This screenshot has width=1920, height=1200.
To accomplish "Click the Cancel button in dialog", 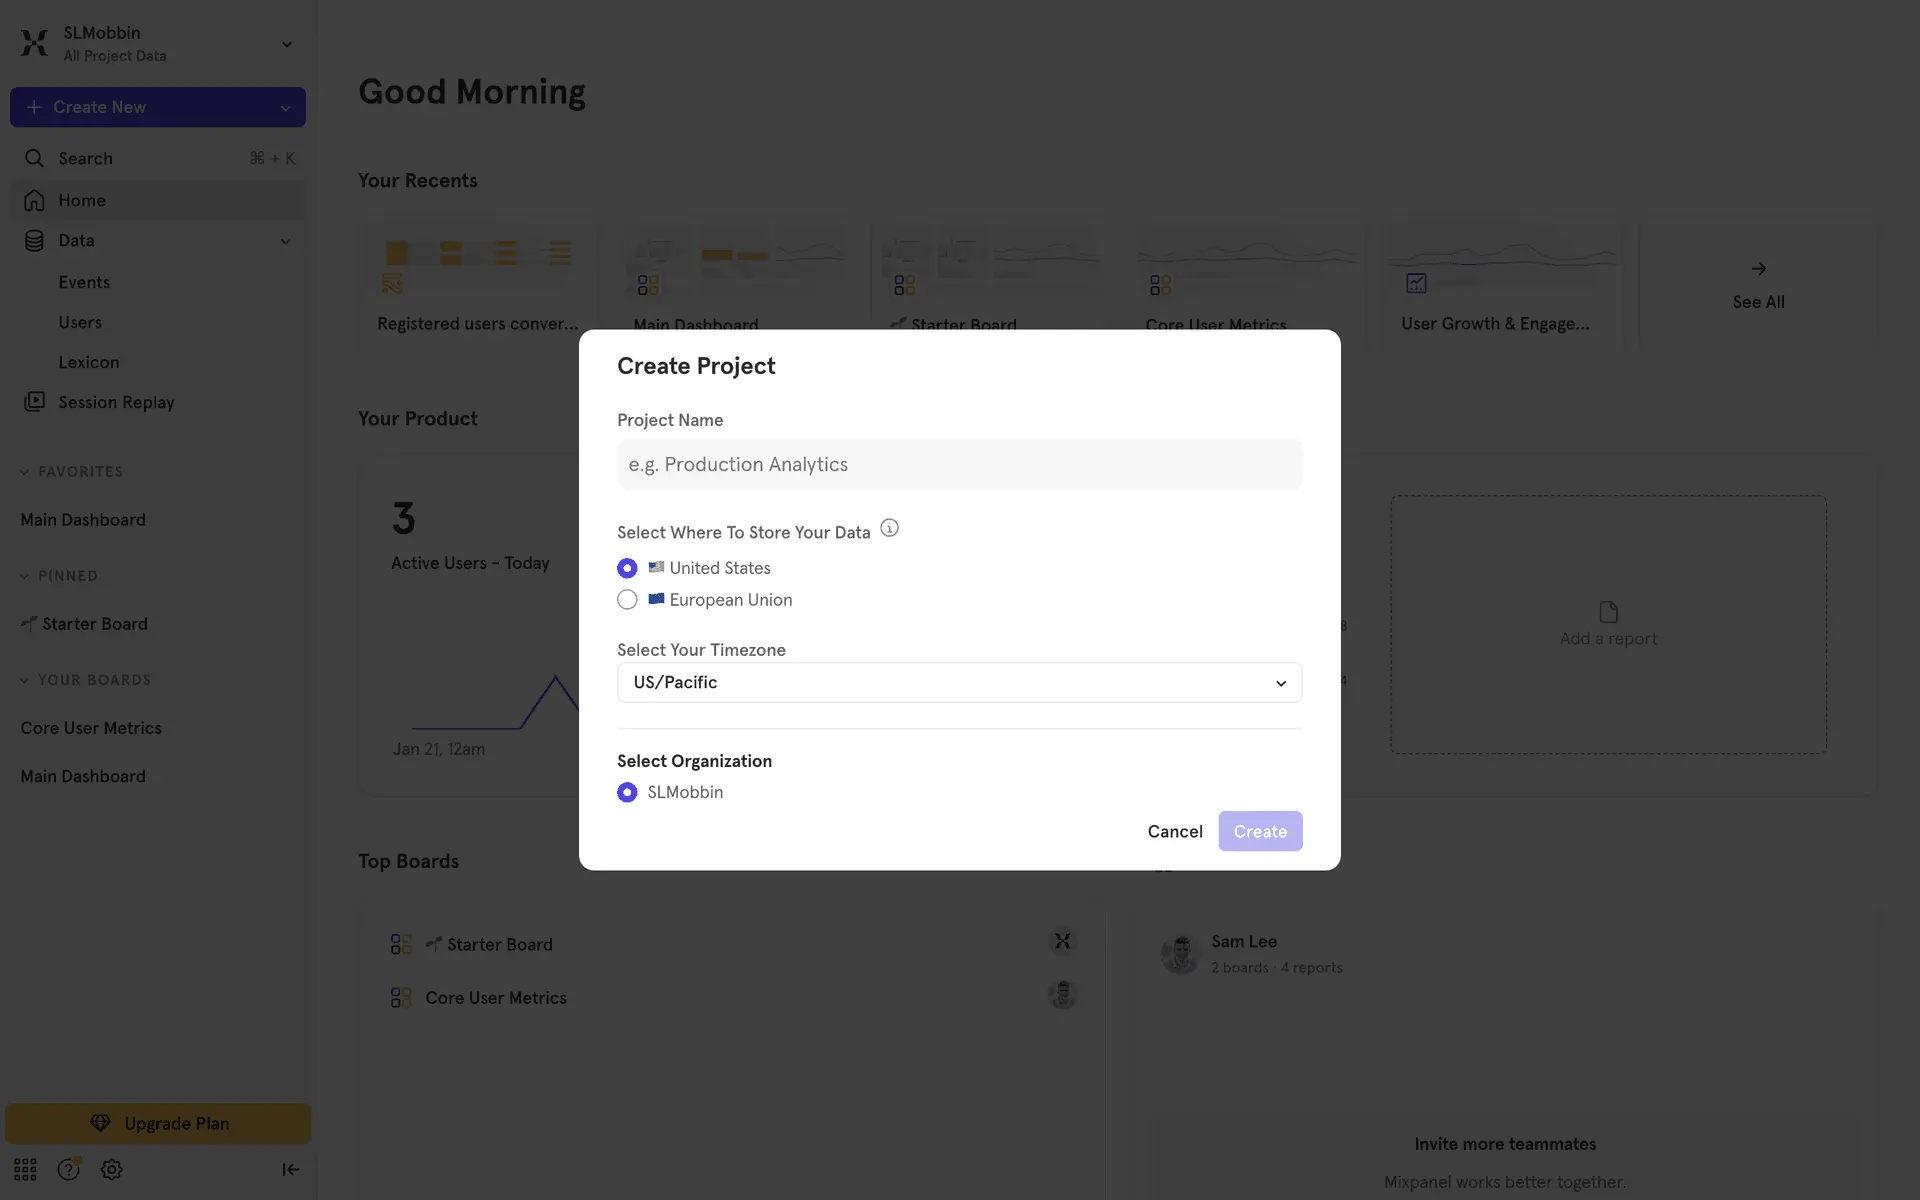I will (1174, 831).
